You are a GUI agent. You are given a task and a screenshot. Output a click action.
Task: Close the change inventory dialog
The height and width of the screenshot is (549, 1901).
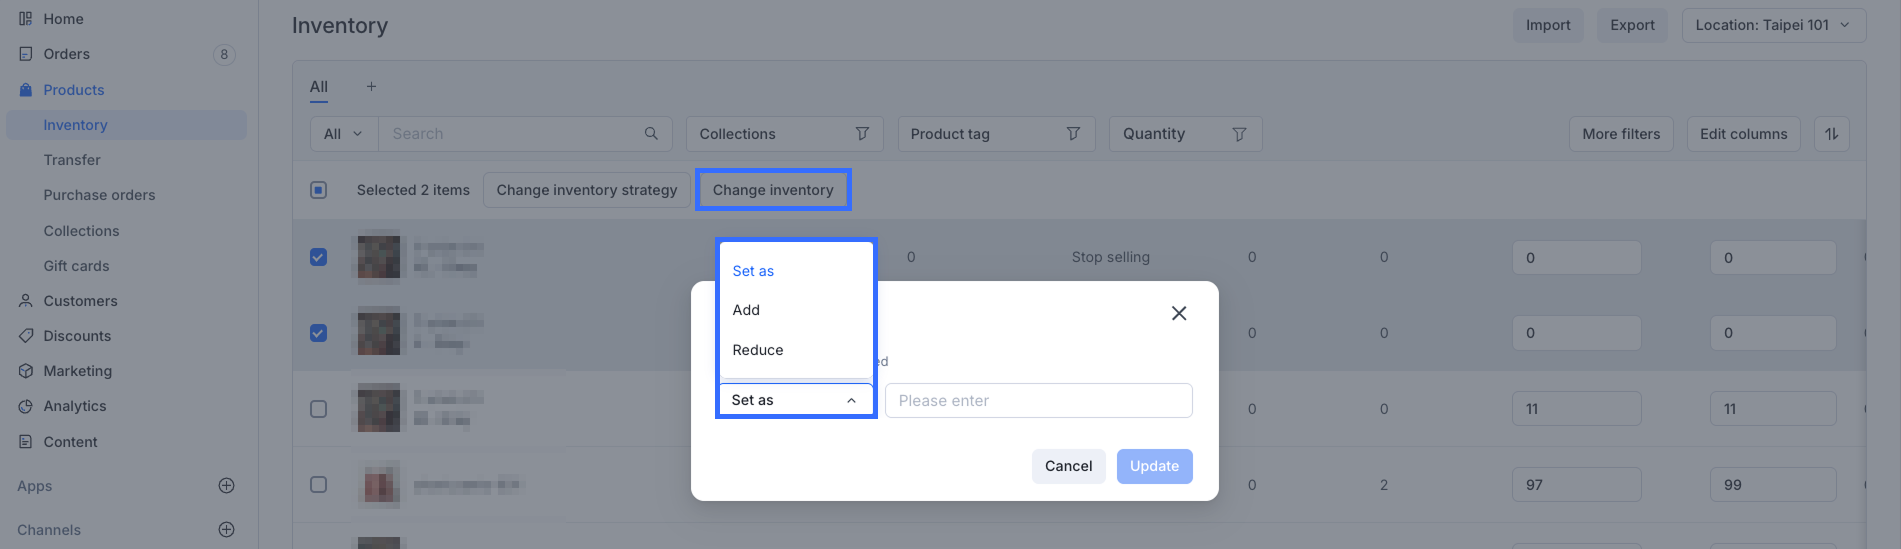click(x=1179, y=313)
